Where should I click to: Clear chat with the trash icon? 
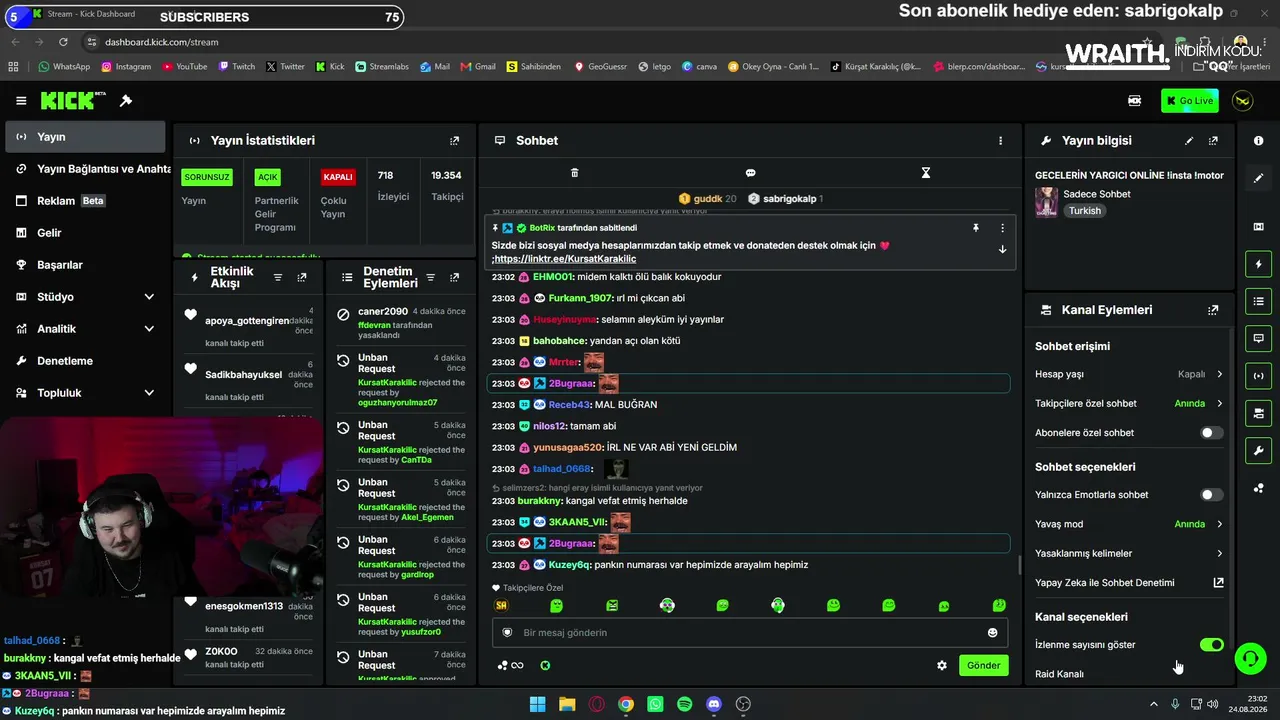pyautogui.click(x=574, y=173)
